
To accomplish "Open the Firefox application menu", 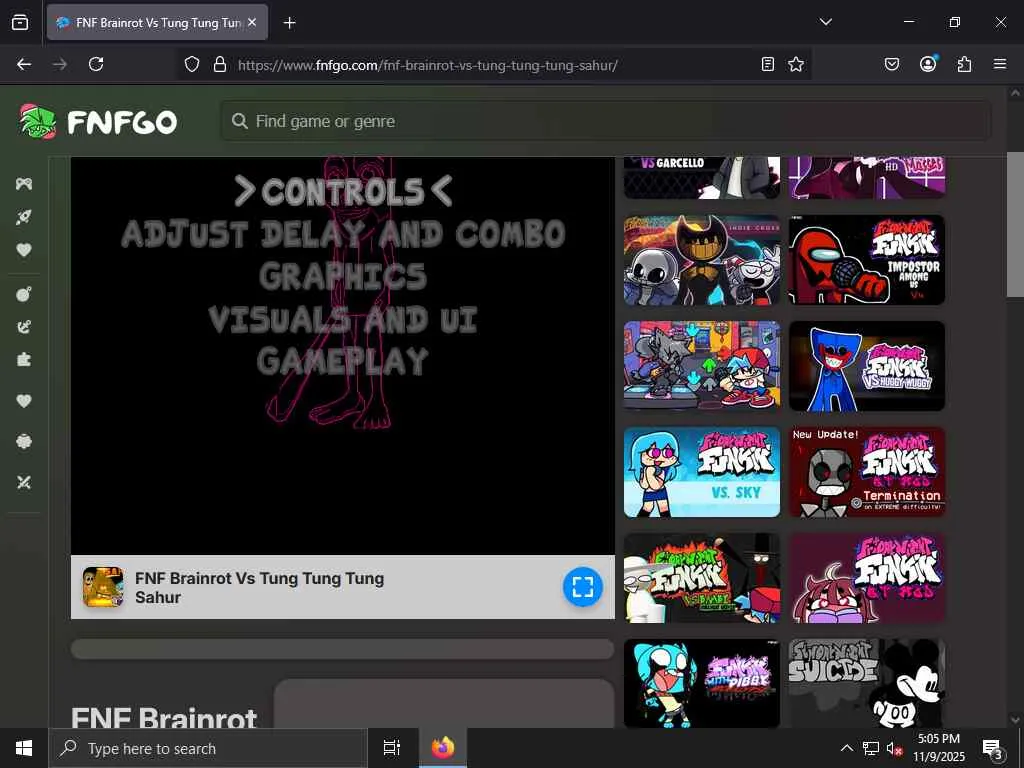I will point(1000,64).
